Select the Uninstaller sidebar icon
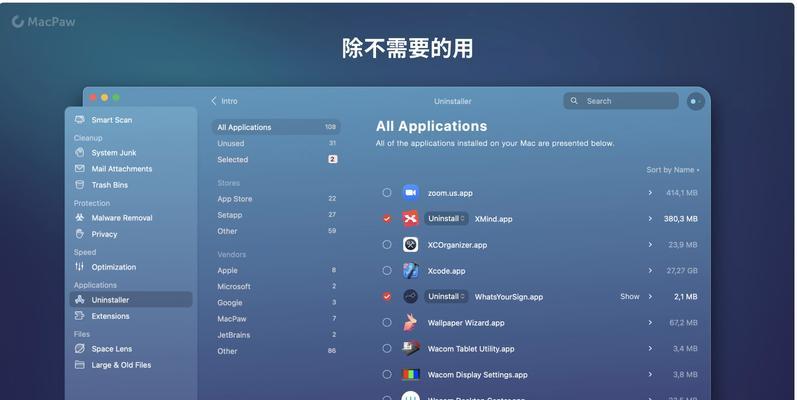 pyautogui.click(x=80, y=299)
